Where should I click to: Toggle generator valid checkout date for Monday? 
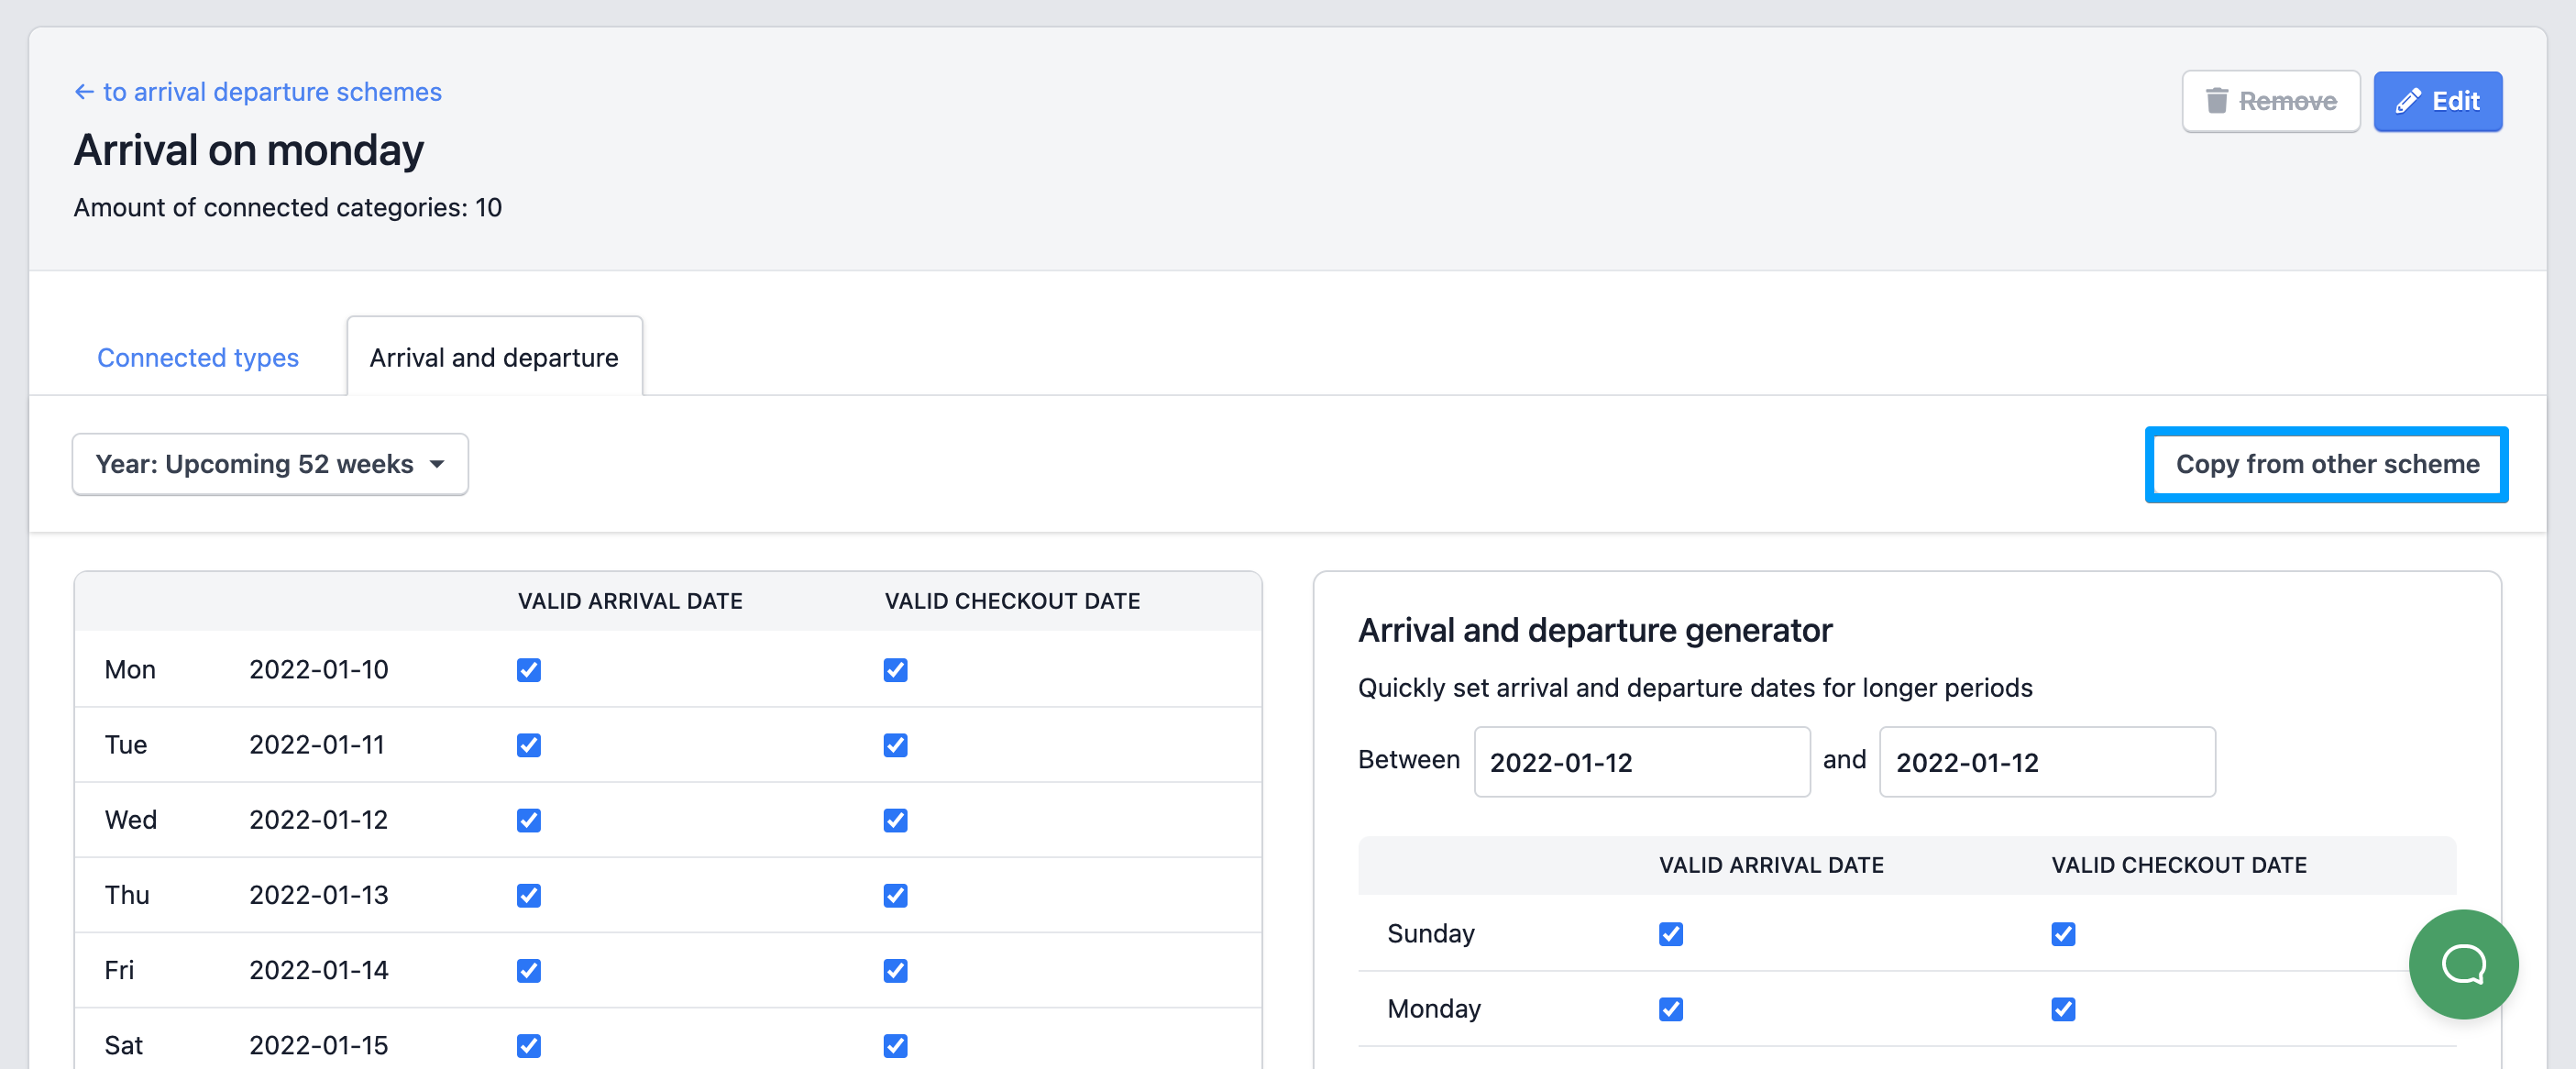tap(2063, 1009)
